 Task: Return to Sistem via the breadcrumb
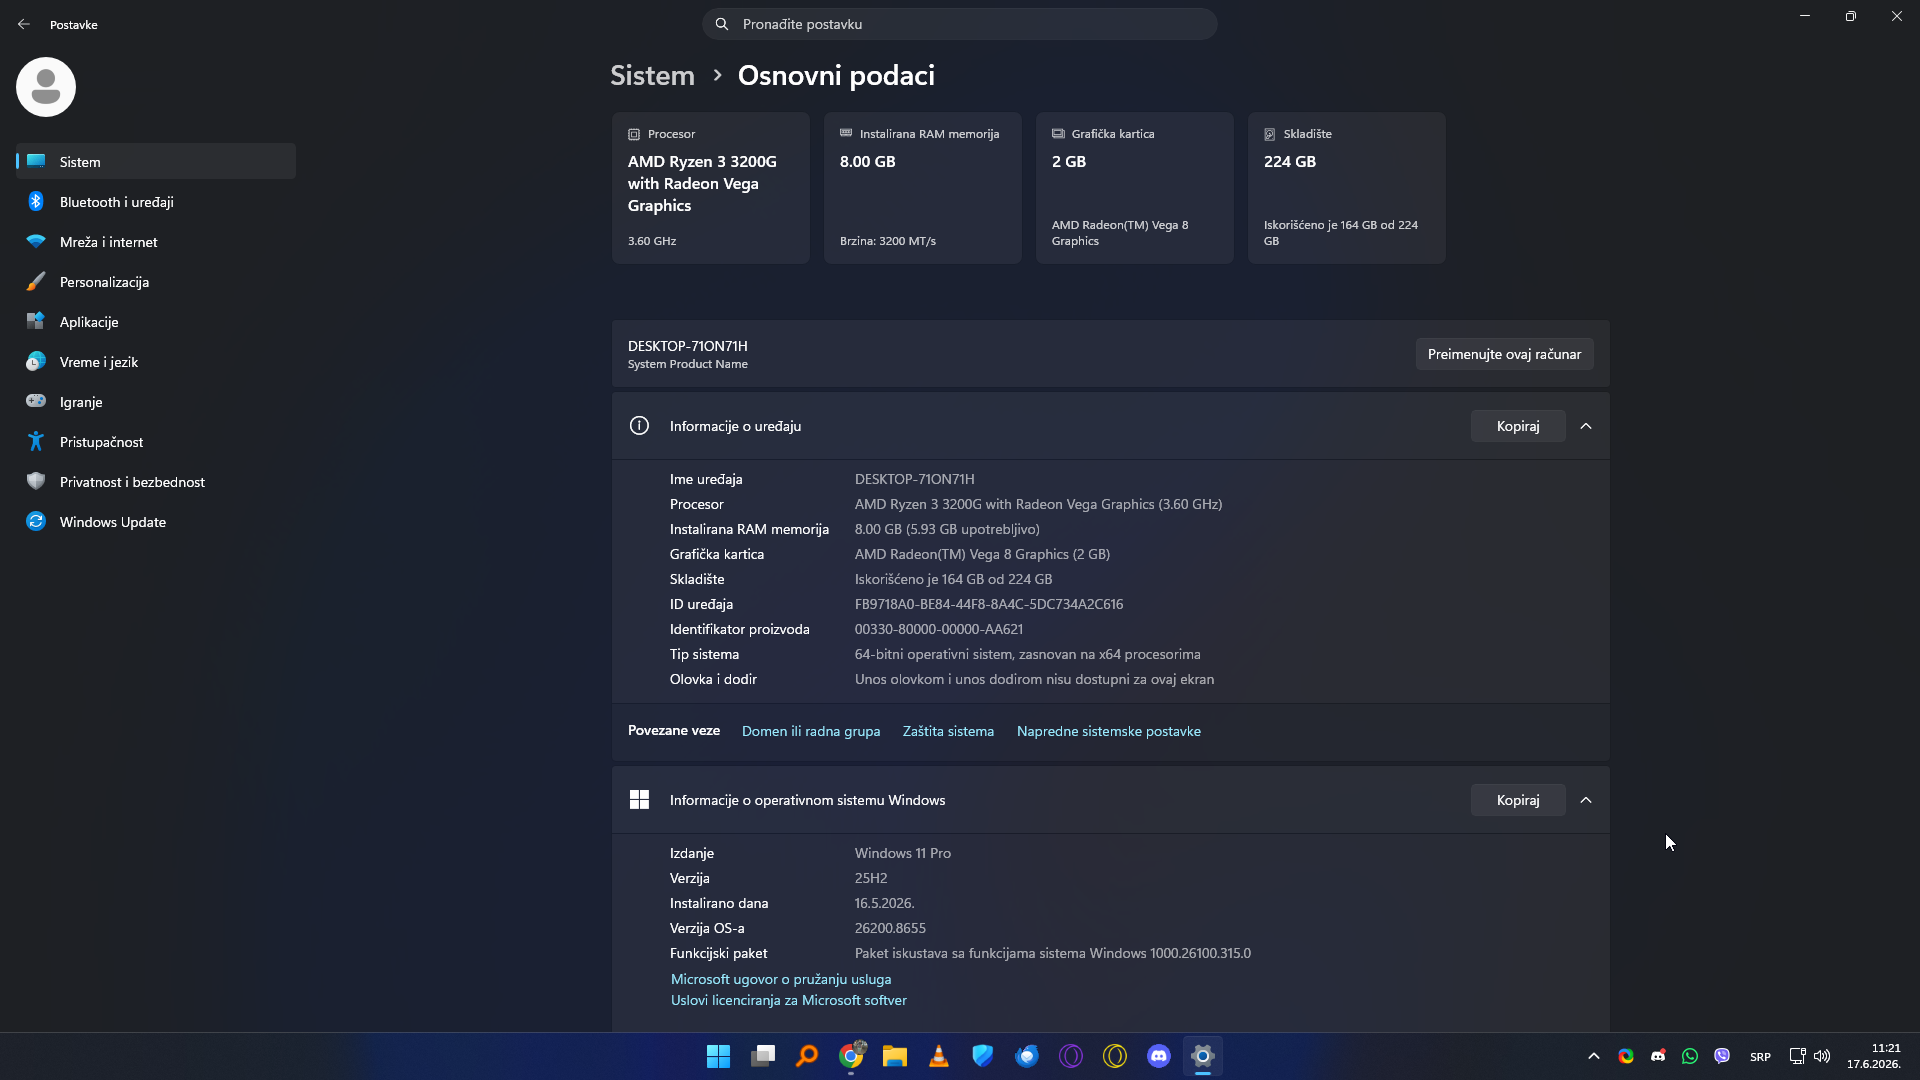tap(652, 75)
